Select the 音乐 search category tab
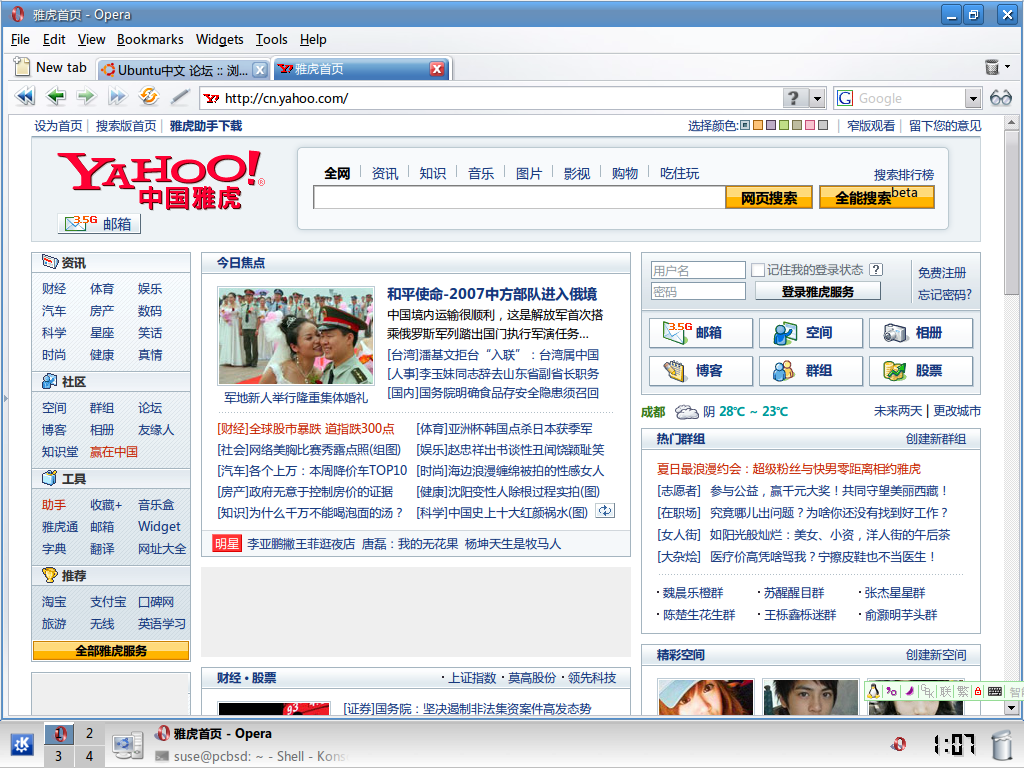Screen dimensions: 1024x768 pos(481,173)
